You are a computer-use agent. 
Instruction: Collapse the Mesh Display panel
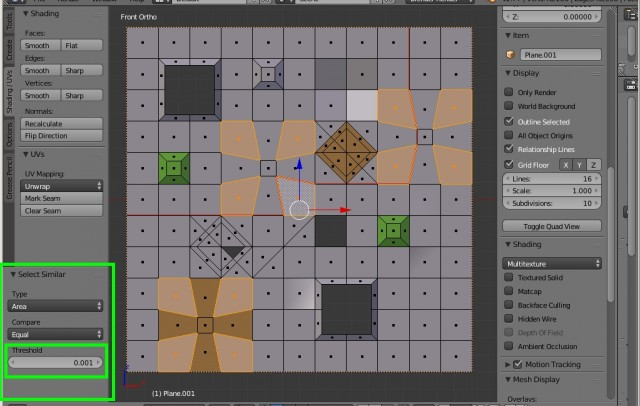(x=508, y=379)
